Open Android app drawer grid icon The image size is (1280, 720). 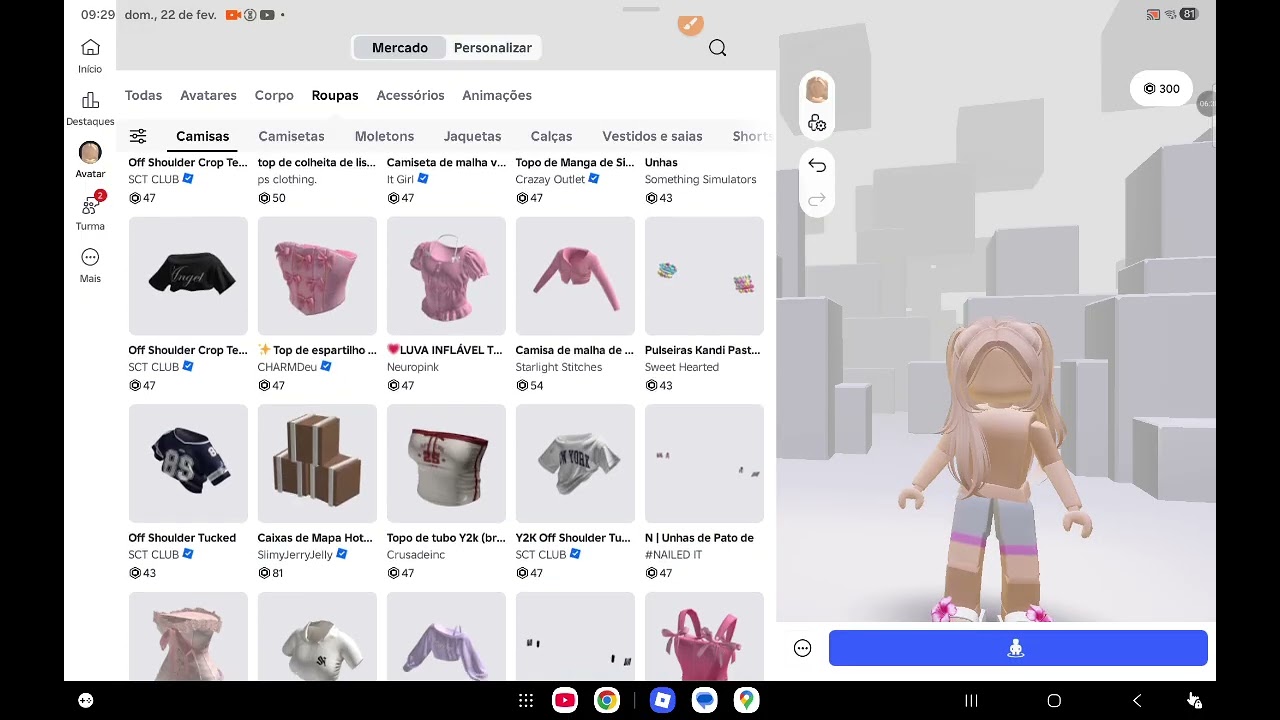click(x=525, y=701)
